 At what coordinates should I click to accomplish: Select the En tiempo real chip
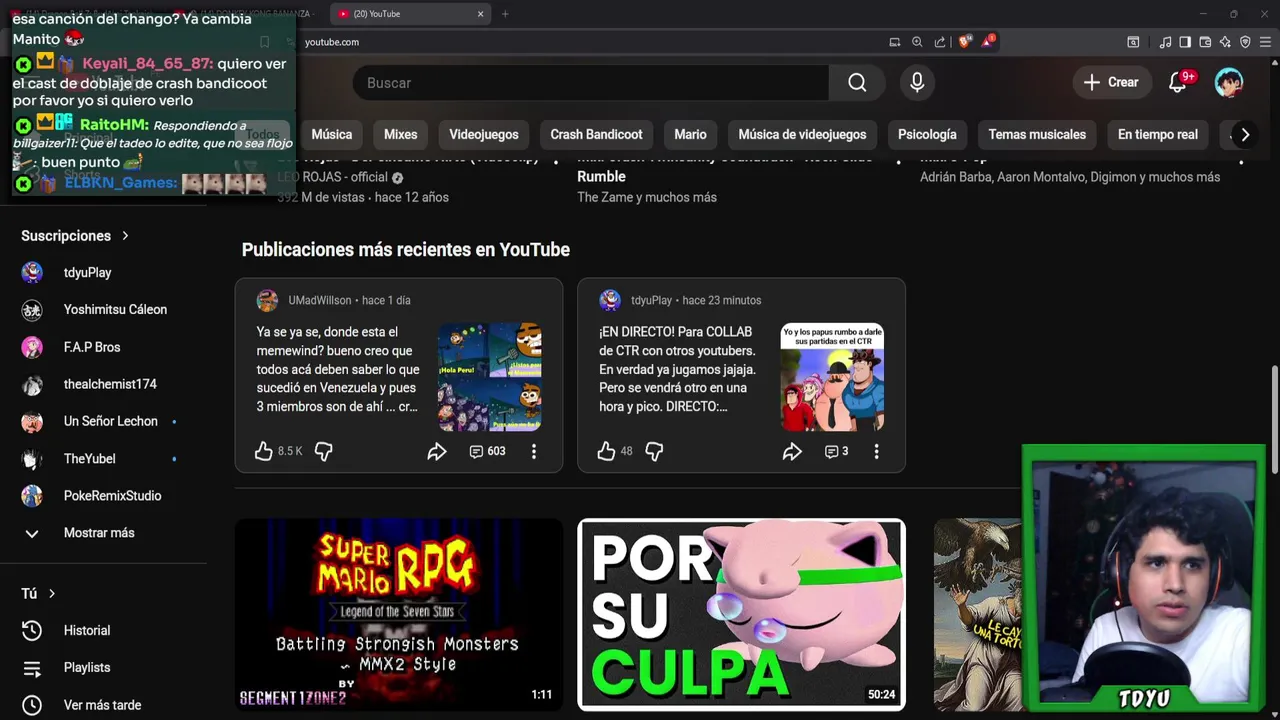[x=1157, y=134]
